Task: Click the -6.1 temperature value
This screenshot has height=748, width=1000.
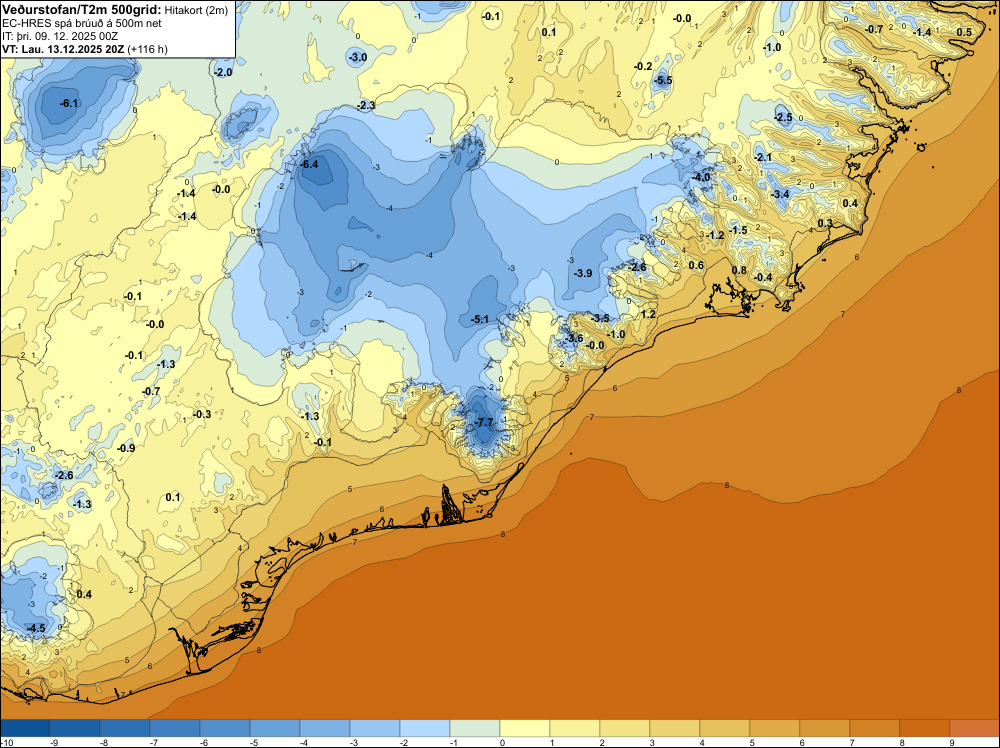Action: pos(69,103)
